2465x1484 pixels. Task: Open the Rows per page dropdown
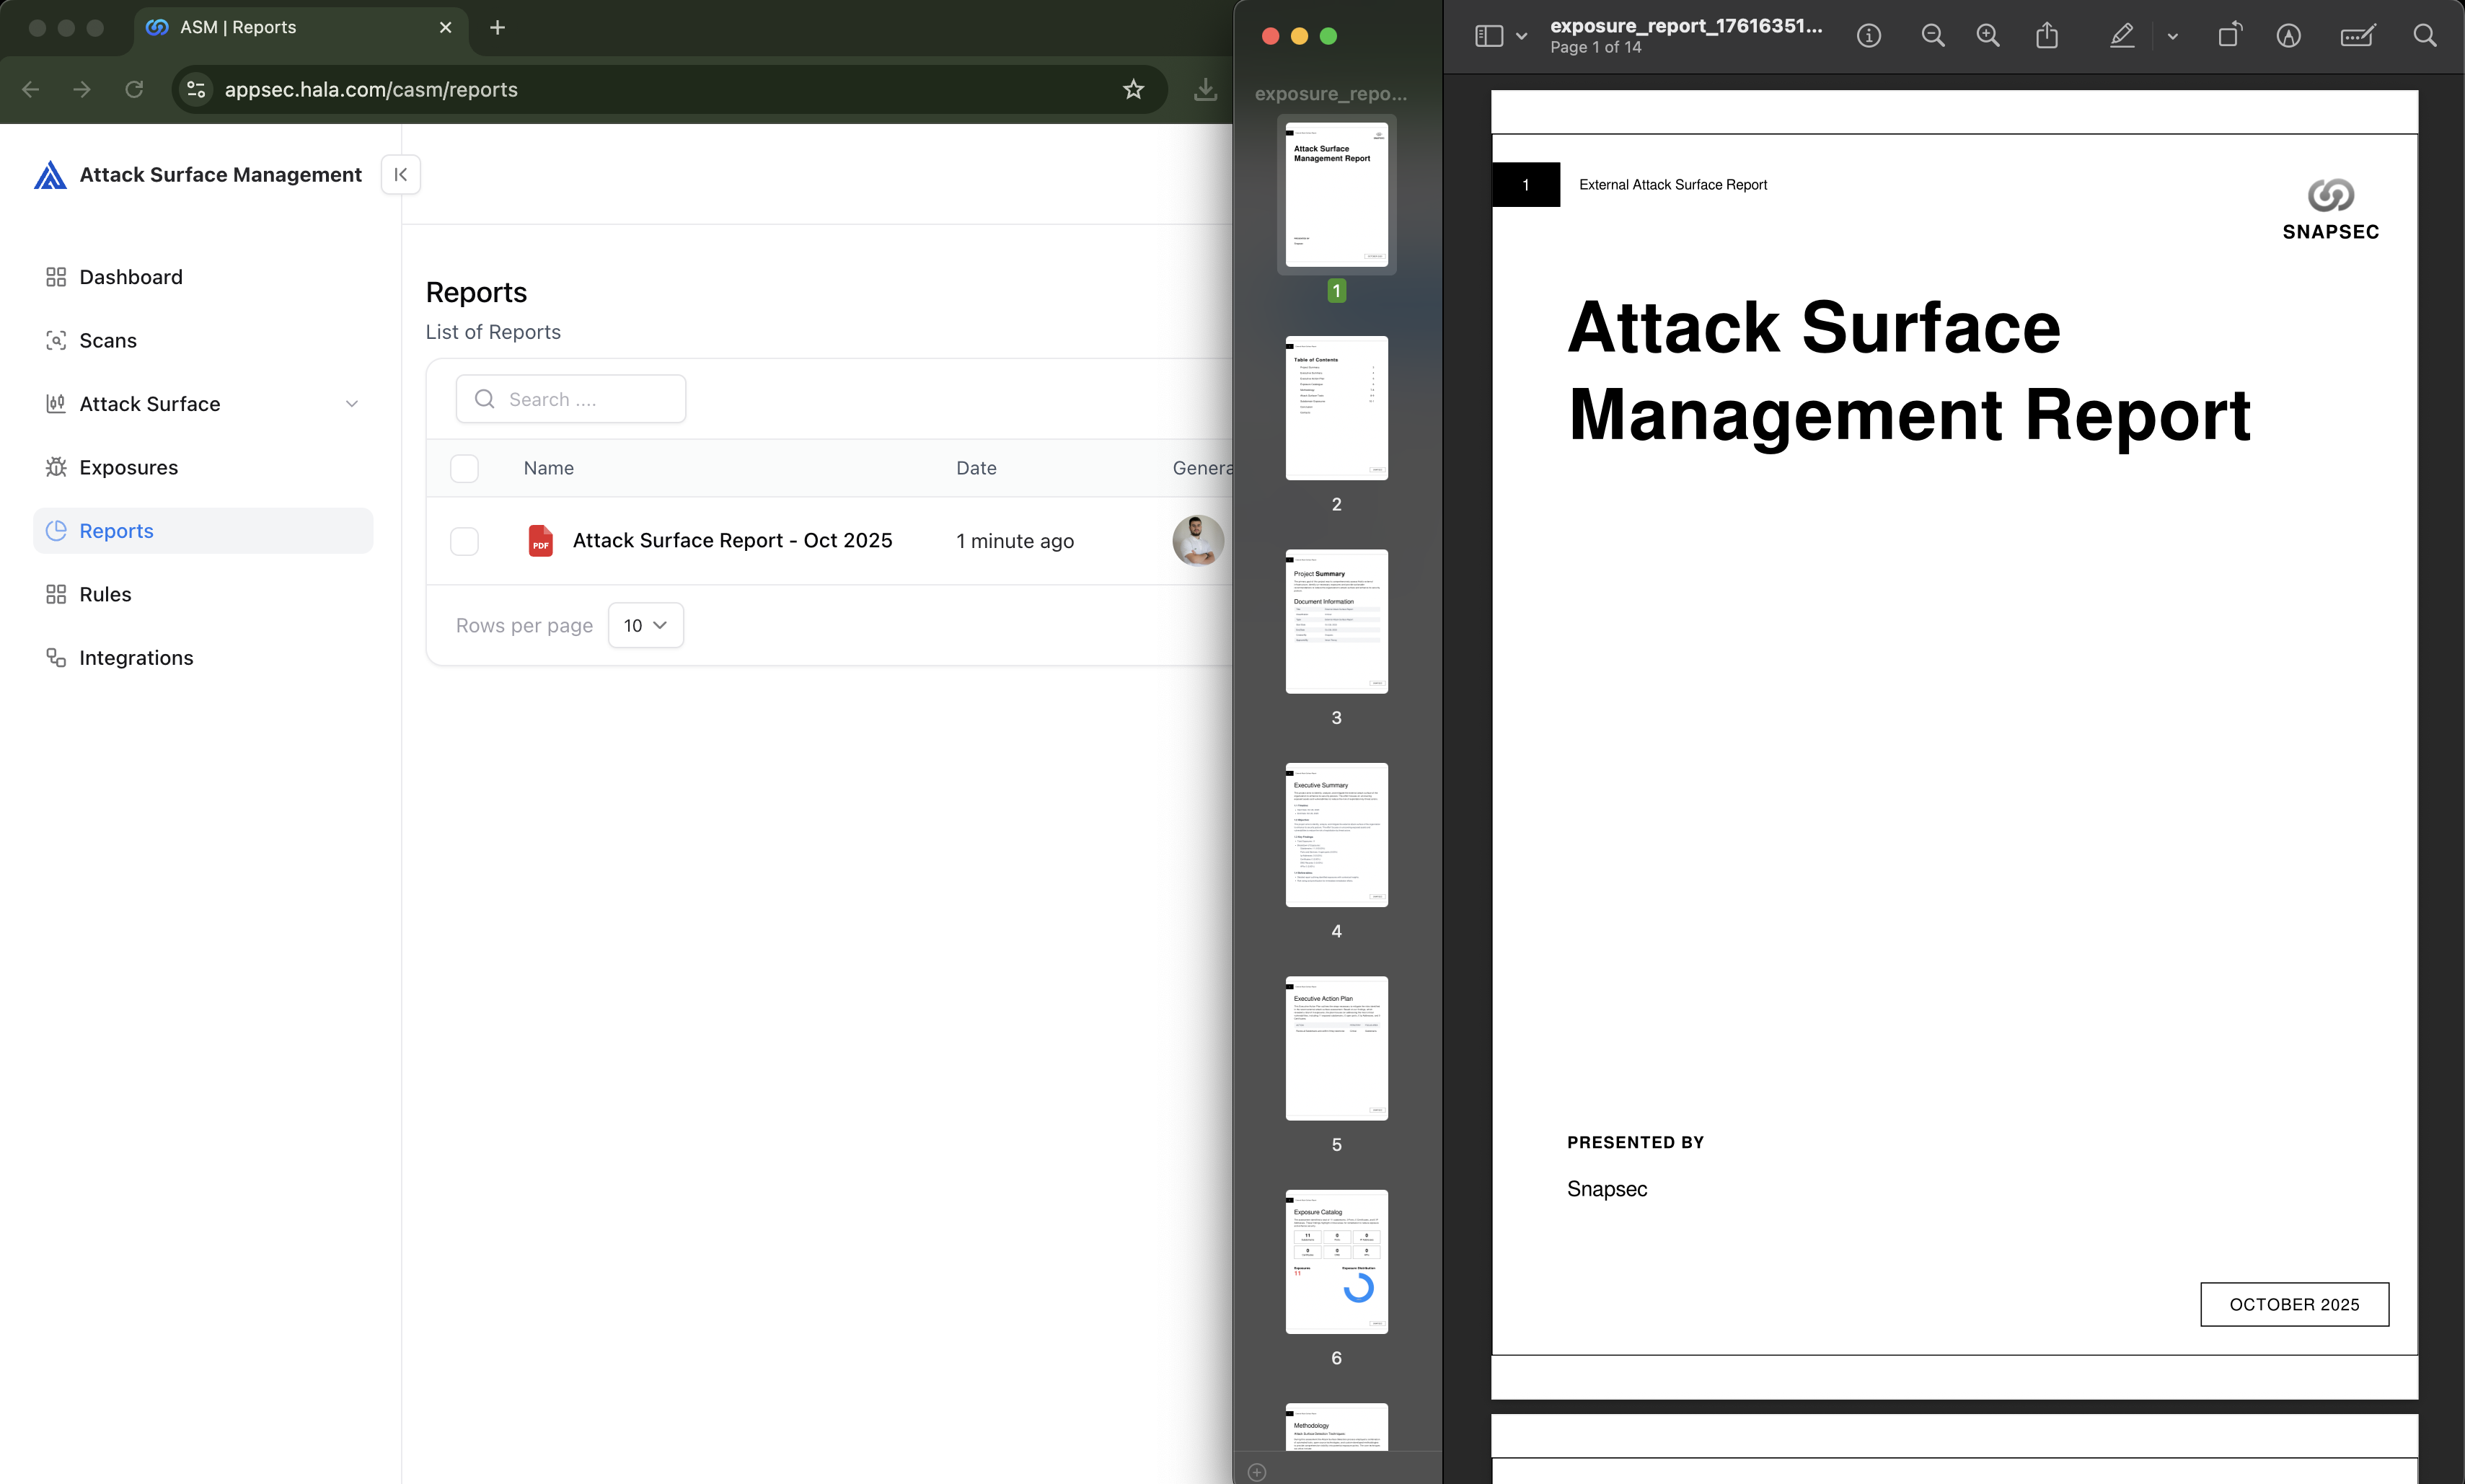[645, 624]
